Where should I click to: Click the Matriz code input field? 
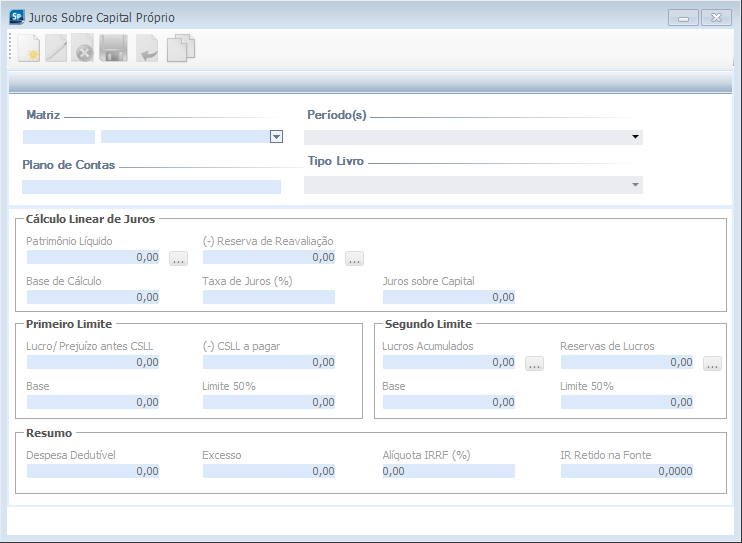58,137
